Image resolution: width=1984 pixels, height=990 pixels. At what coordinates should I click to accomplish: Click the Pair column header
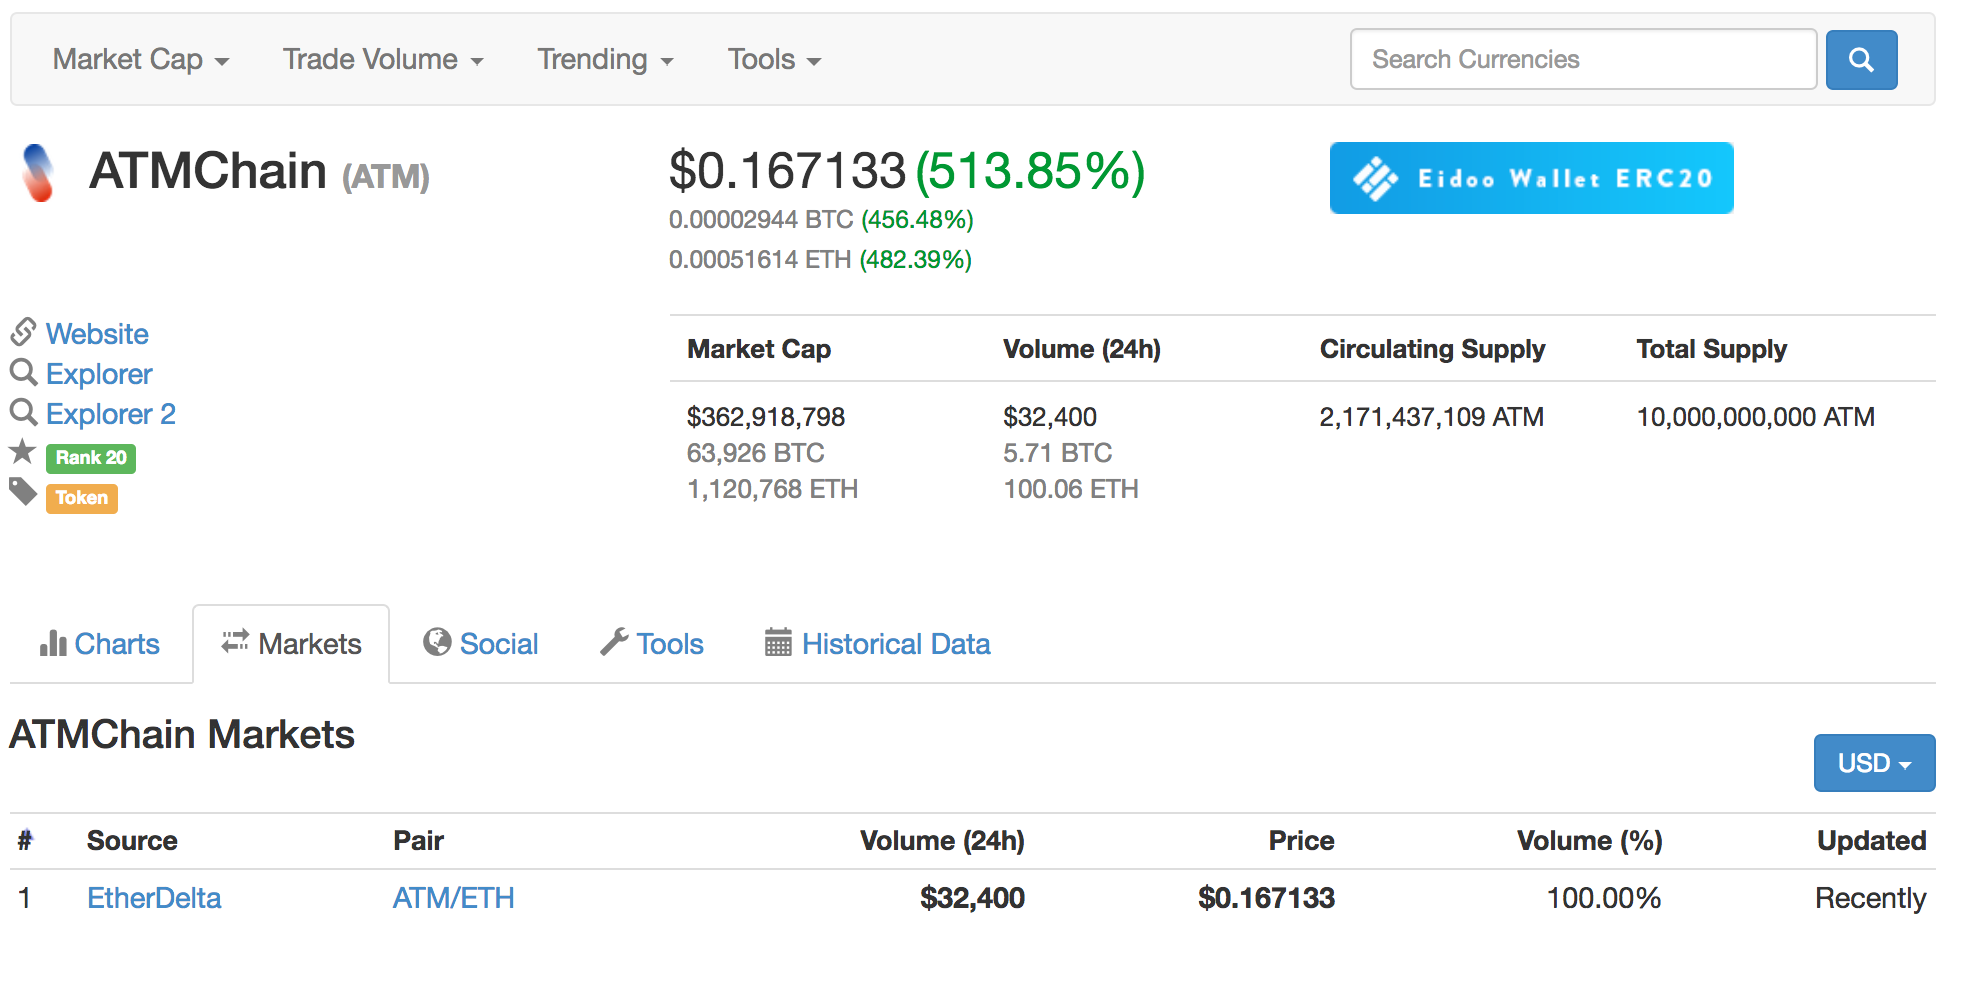418,841
